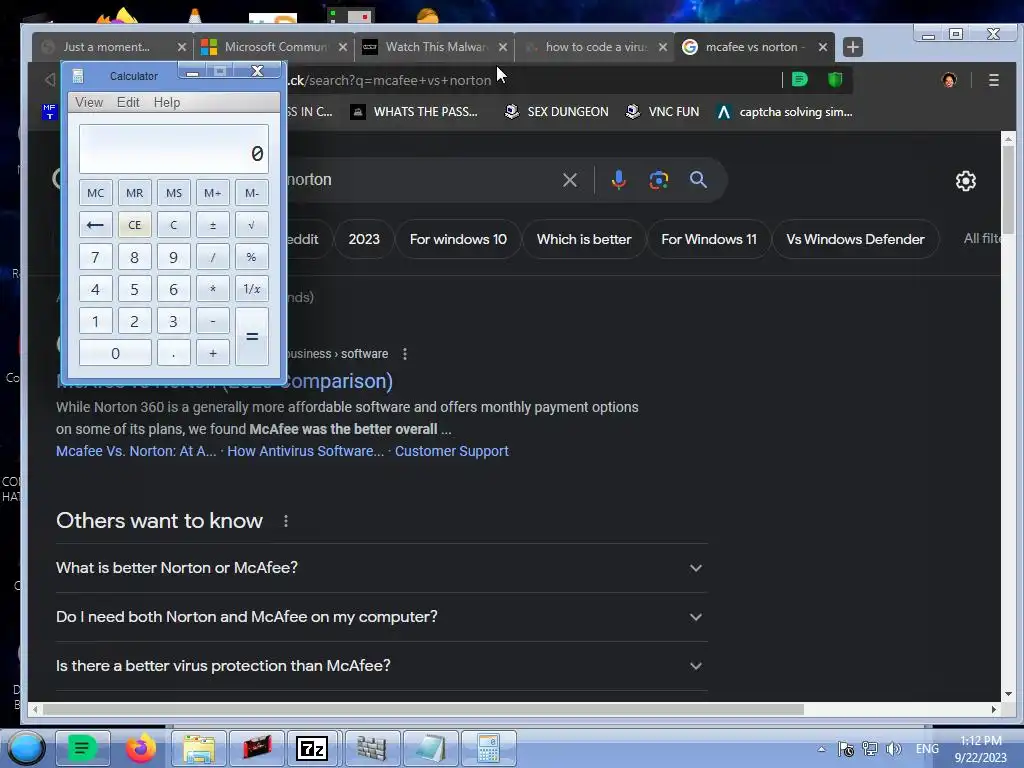
Task: Expand What is better Norton or McAfee
Action: pyautogui.click(x=381, y=568)
